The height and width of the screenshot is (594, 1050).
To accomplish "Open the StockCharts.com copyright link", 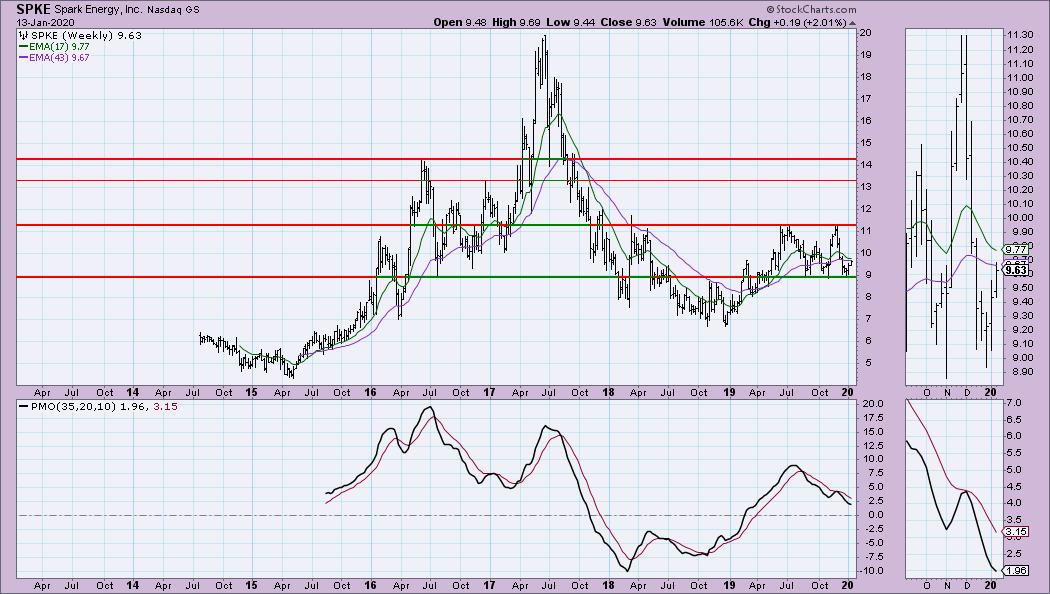I will point(811,9).
